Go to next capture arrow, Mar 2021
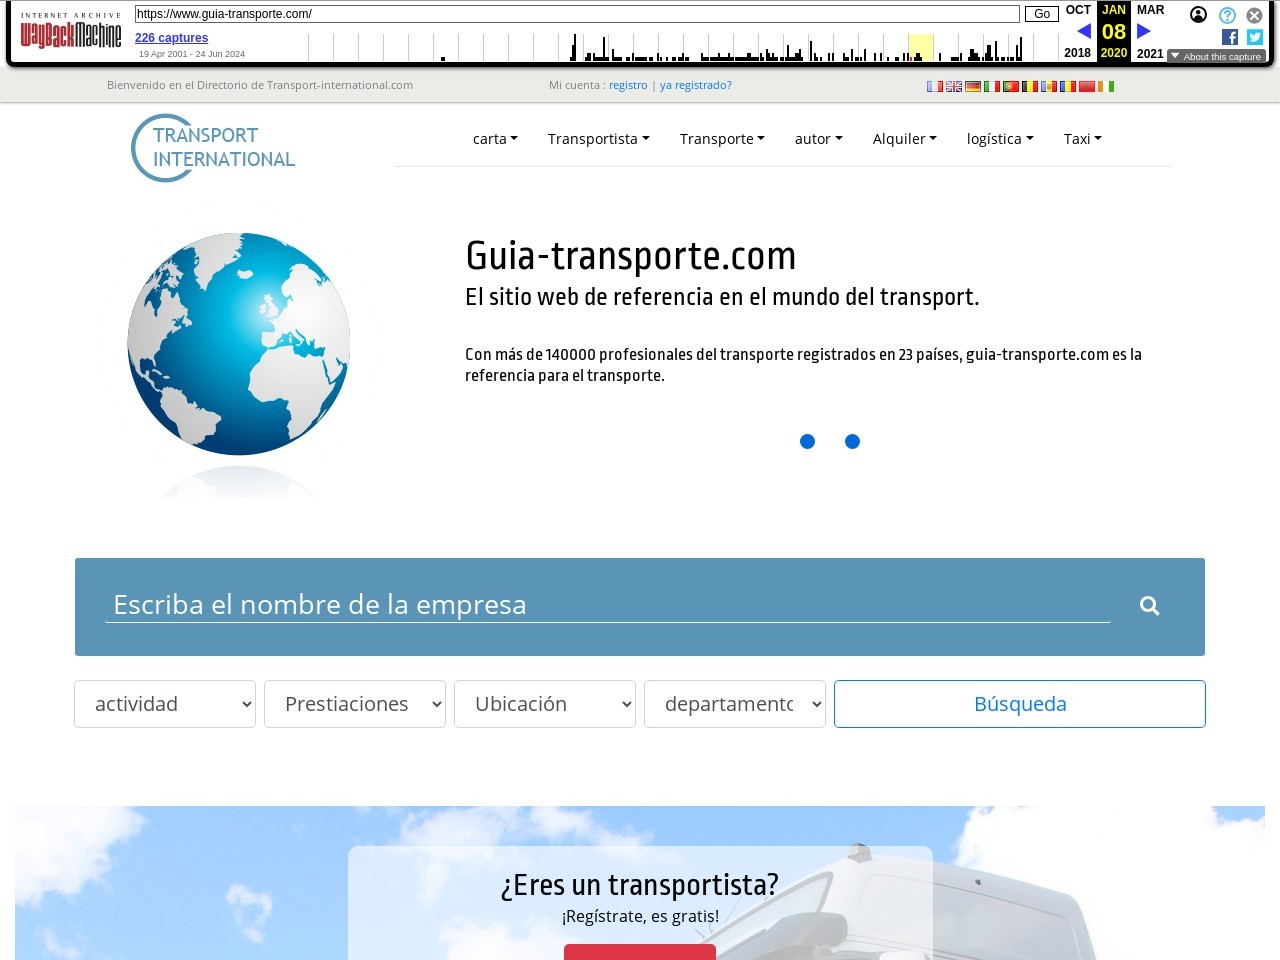Viewport: 1280px width, 960px height. 1144,31
